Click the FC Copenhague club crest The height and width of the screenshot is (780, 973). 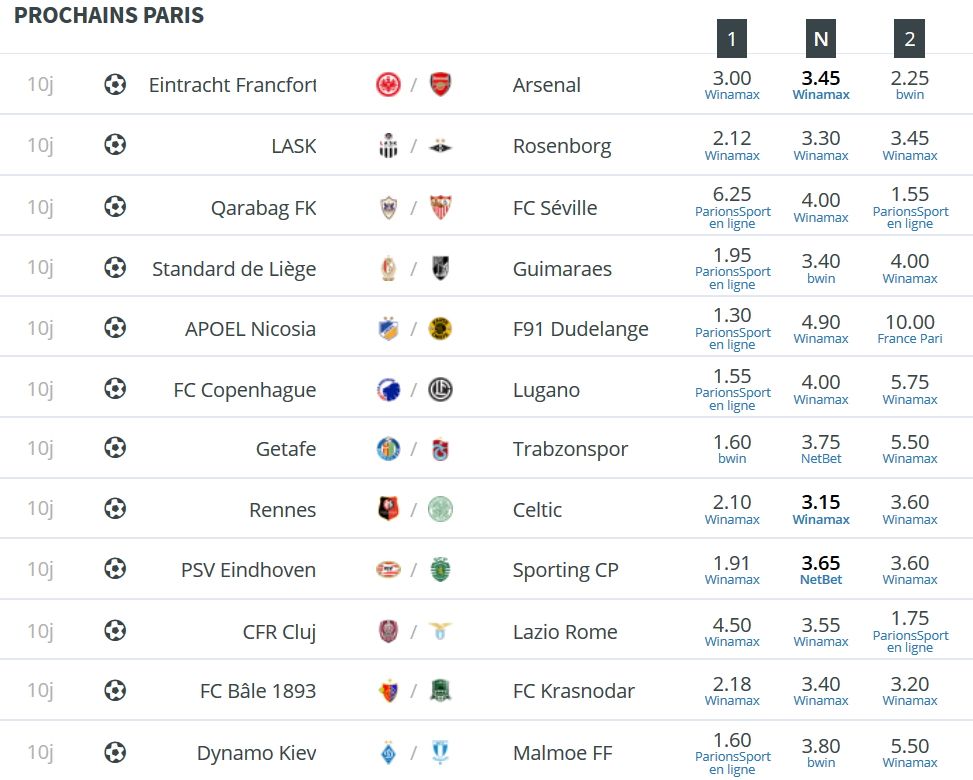[388, 390]
